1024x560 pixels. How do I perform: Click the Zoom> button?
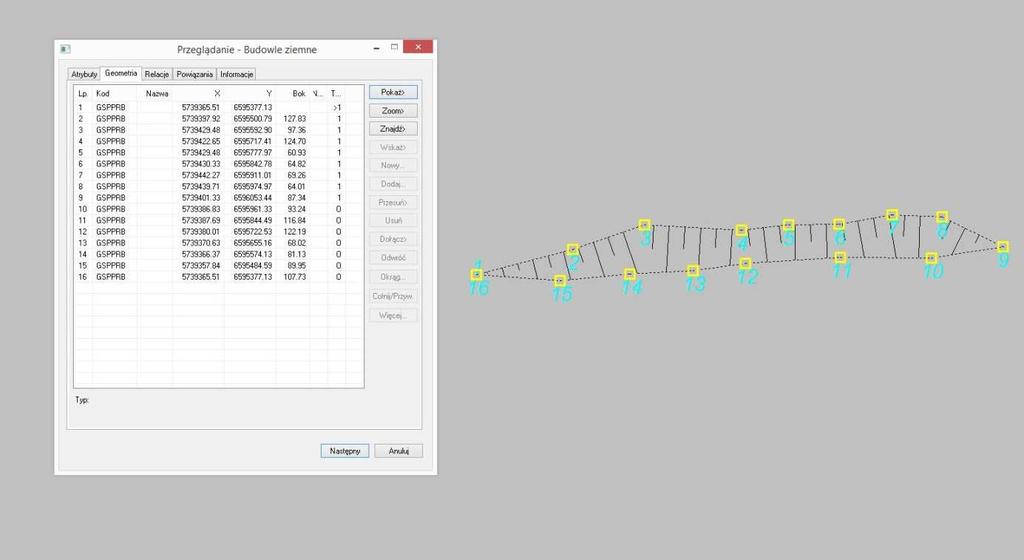(393, 110)
